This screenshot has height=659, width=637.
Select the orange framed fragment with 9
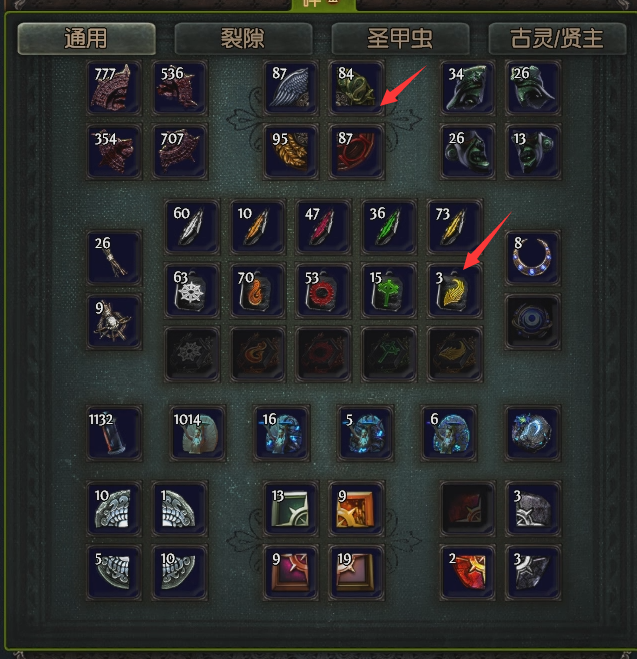click(x=356, y=509)
